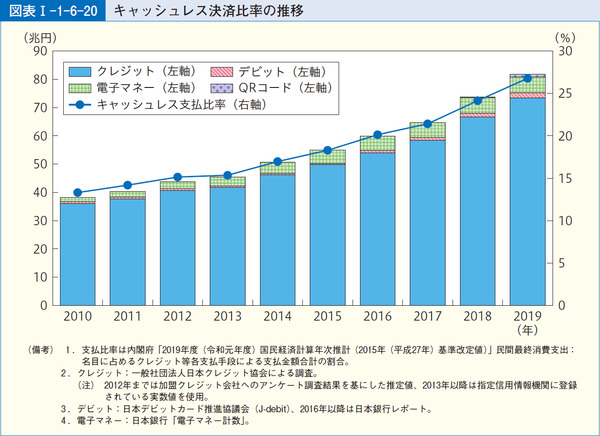Image resolution: width=600 pixels, height=436 pixels.
Task: Click the blue credit bar for 2015
Action: (x=327, y=234)
